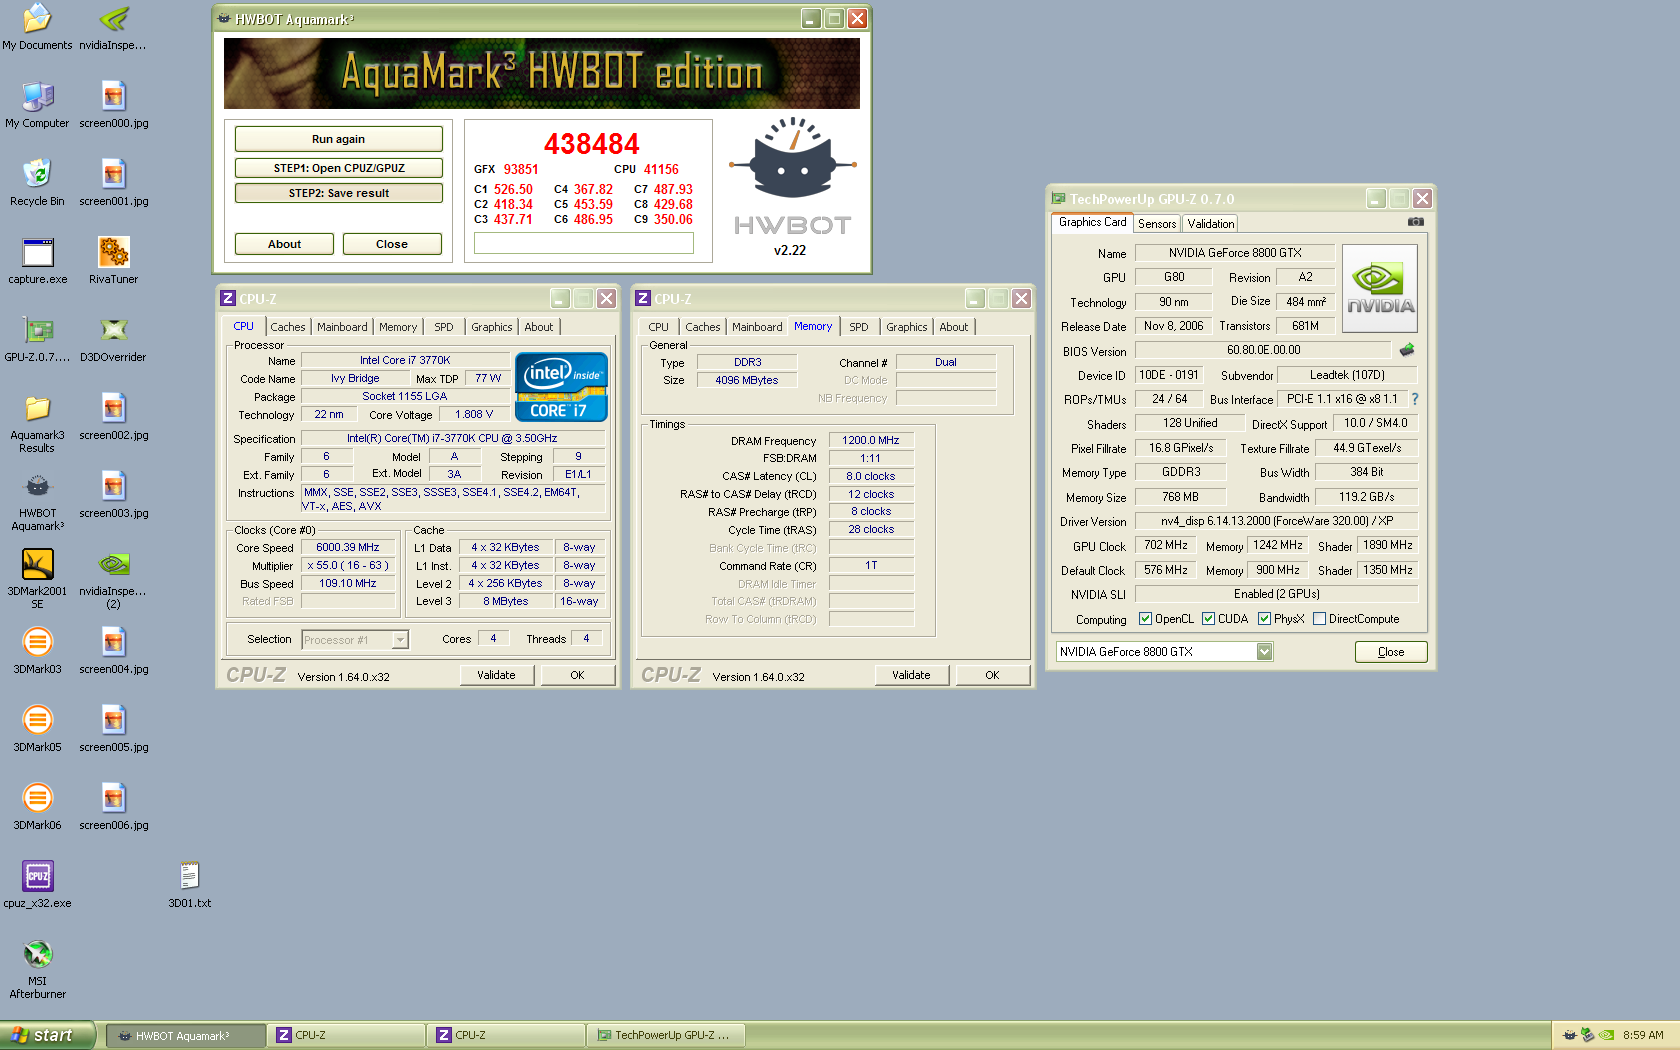Image resolution: width=1680 pixels, height=1050 pixels.
Task: Open MSI Afterburner desktop shortcut
Action: pyautogui.click(x=37, y=970)
